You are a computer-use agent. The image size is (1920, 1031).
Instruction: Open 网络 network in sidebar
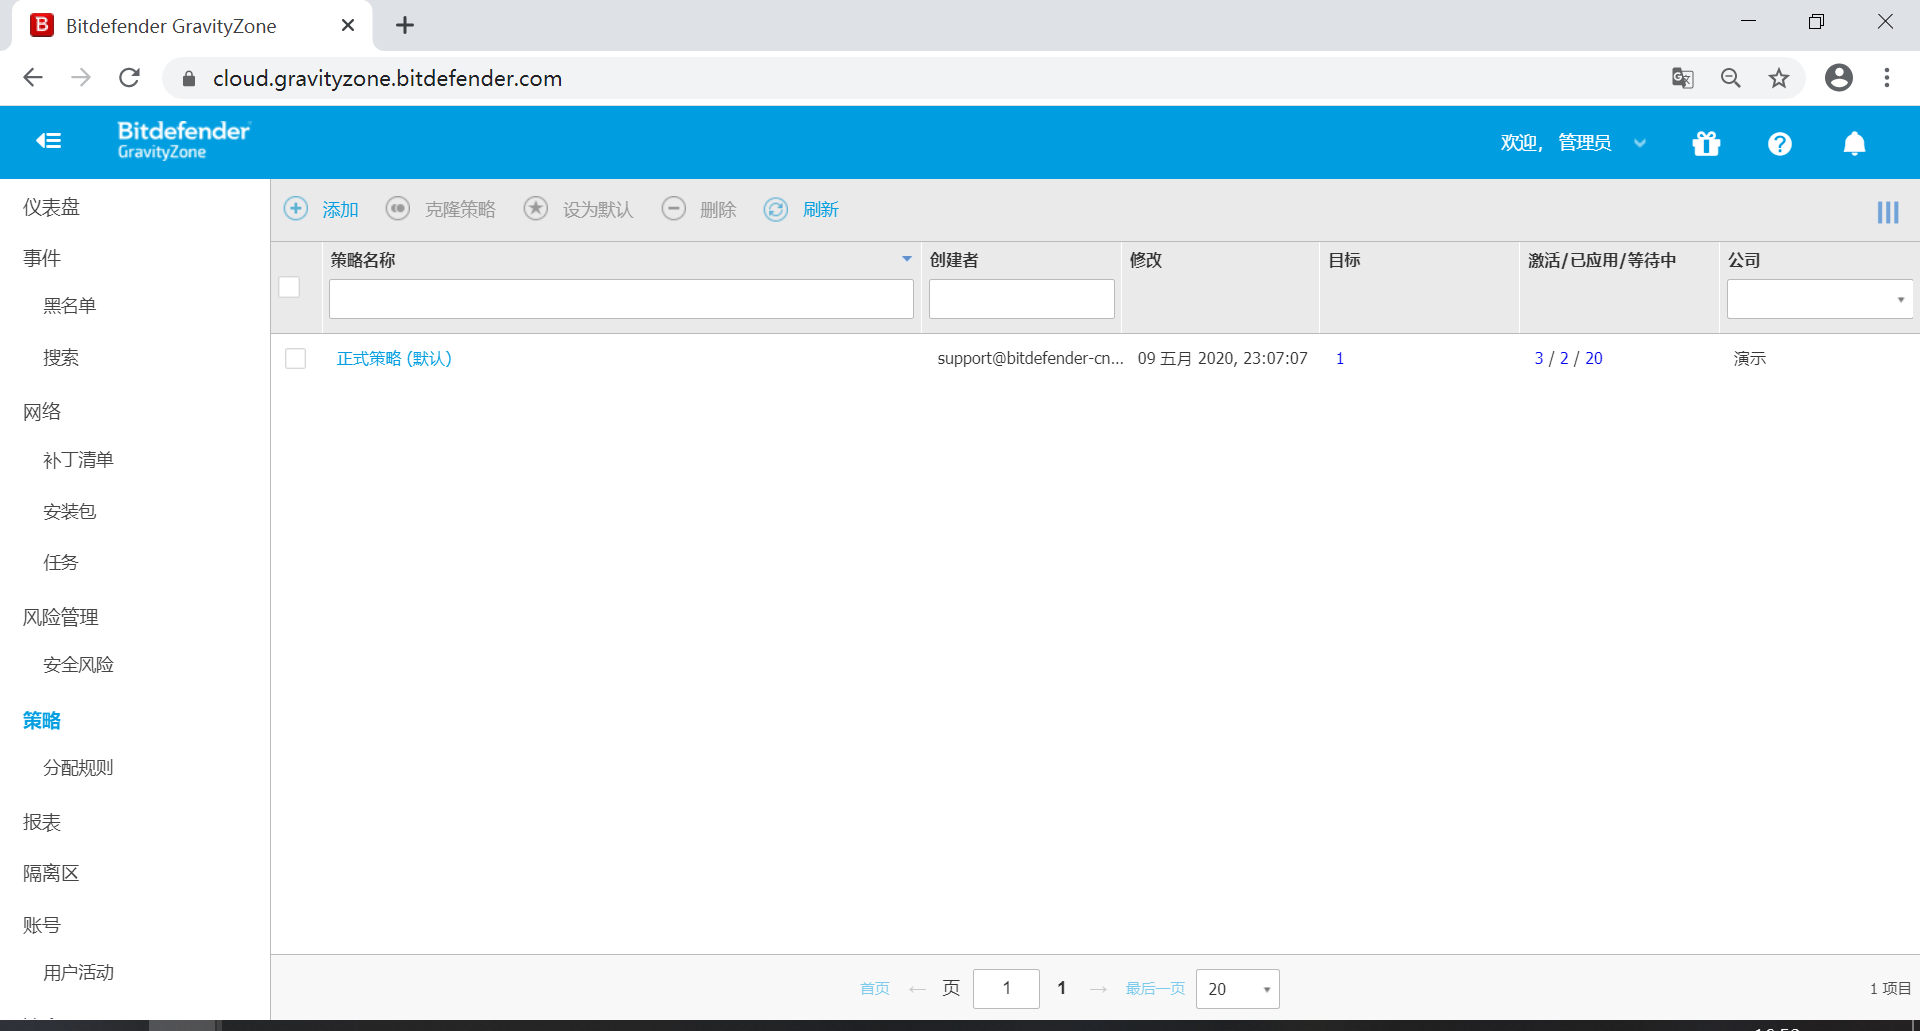tap(42, 411)
